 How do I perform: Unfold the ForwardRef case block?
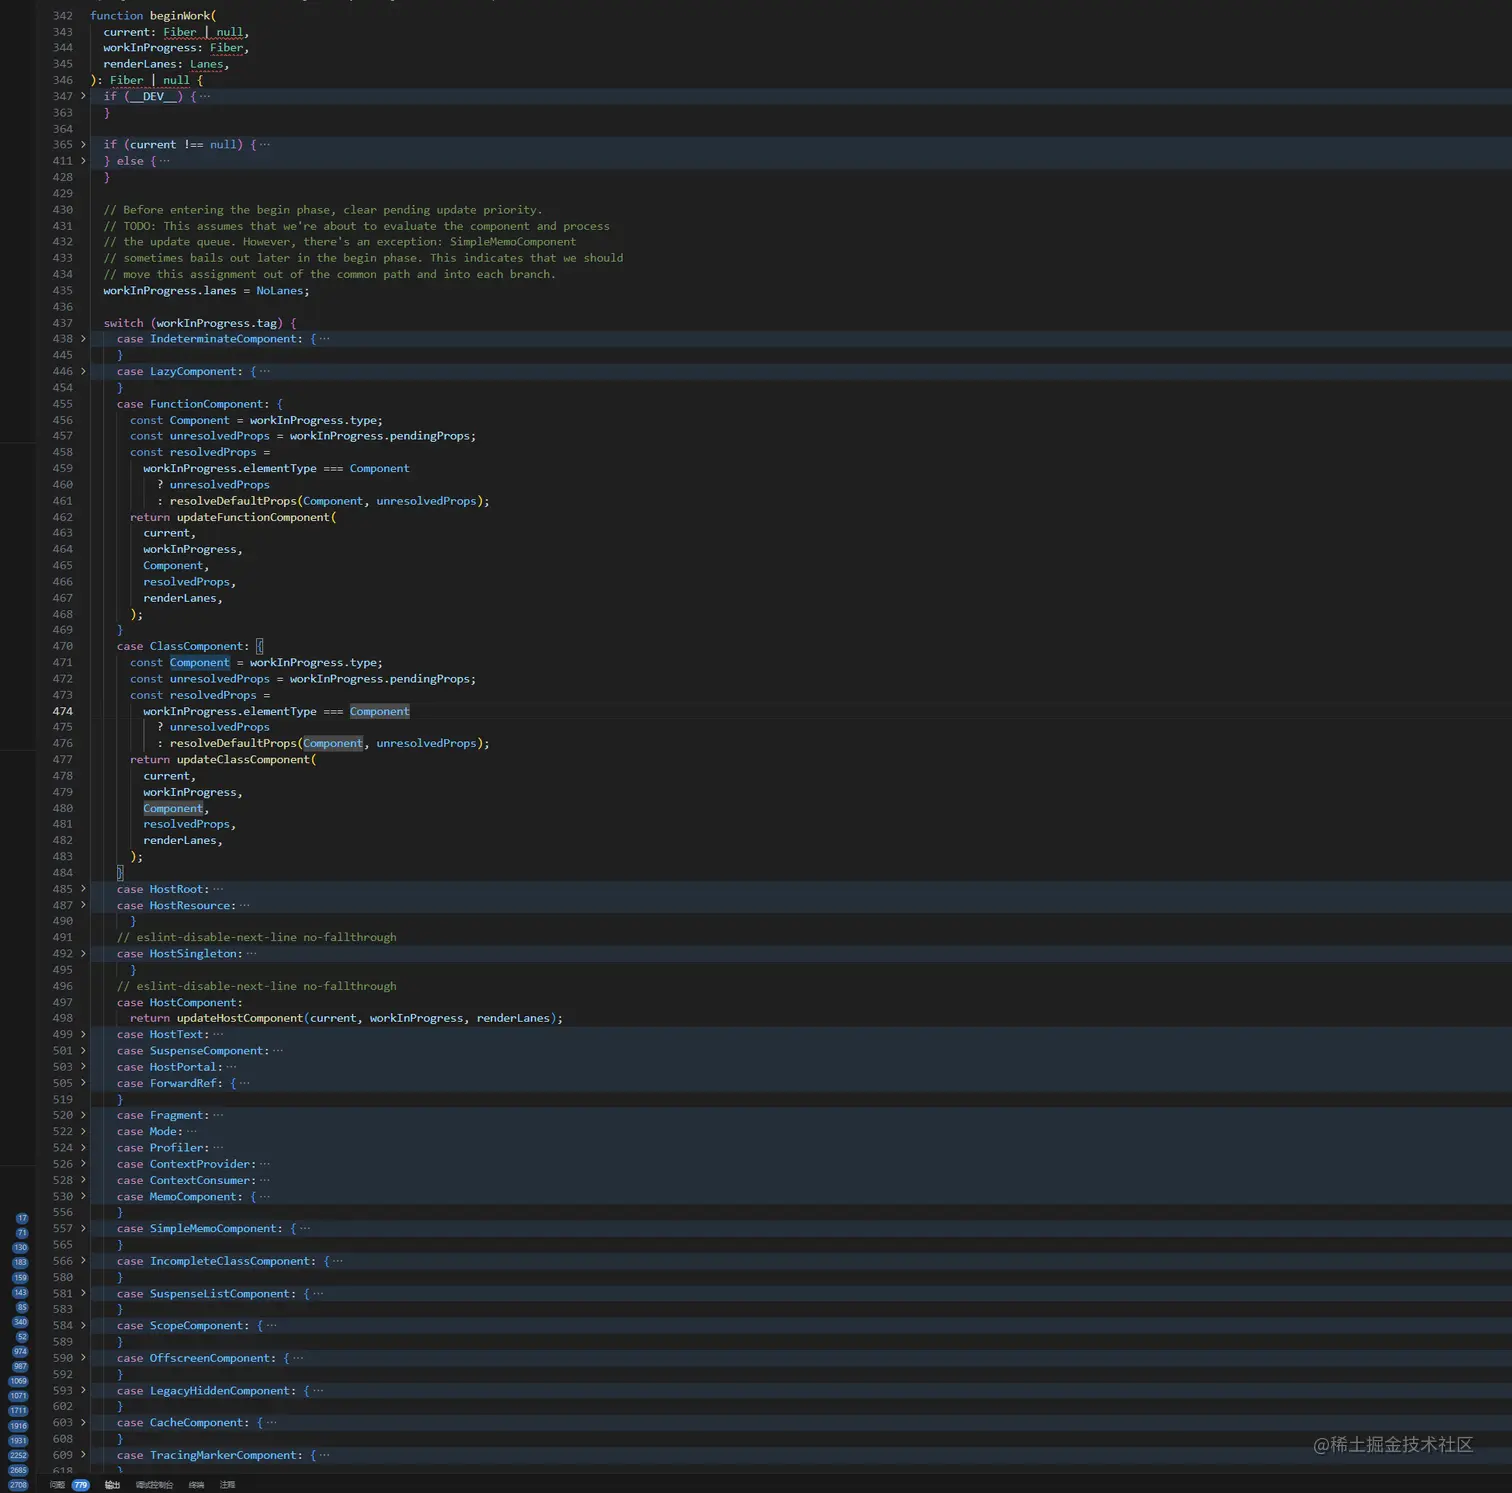tap(83, 1083)
